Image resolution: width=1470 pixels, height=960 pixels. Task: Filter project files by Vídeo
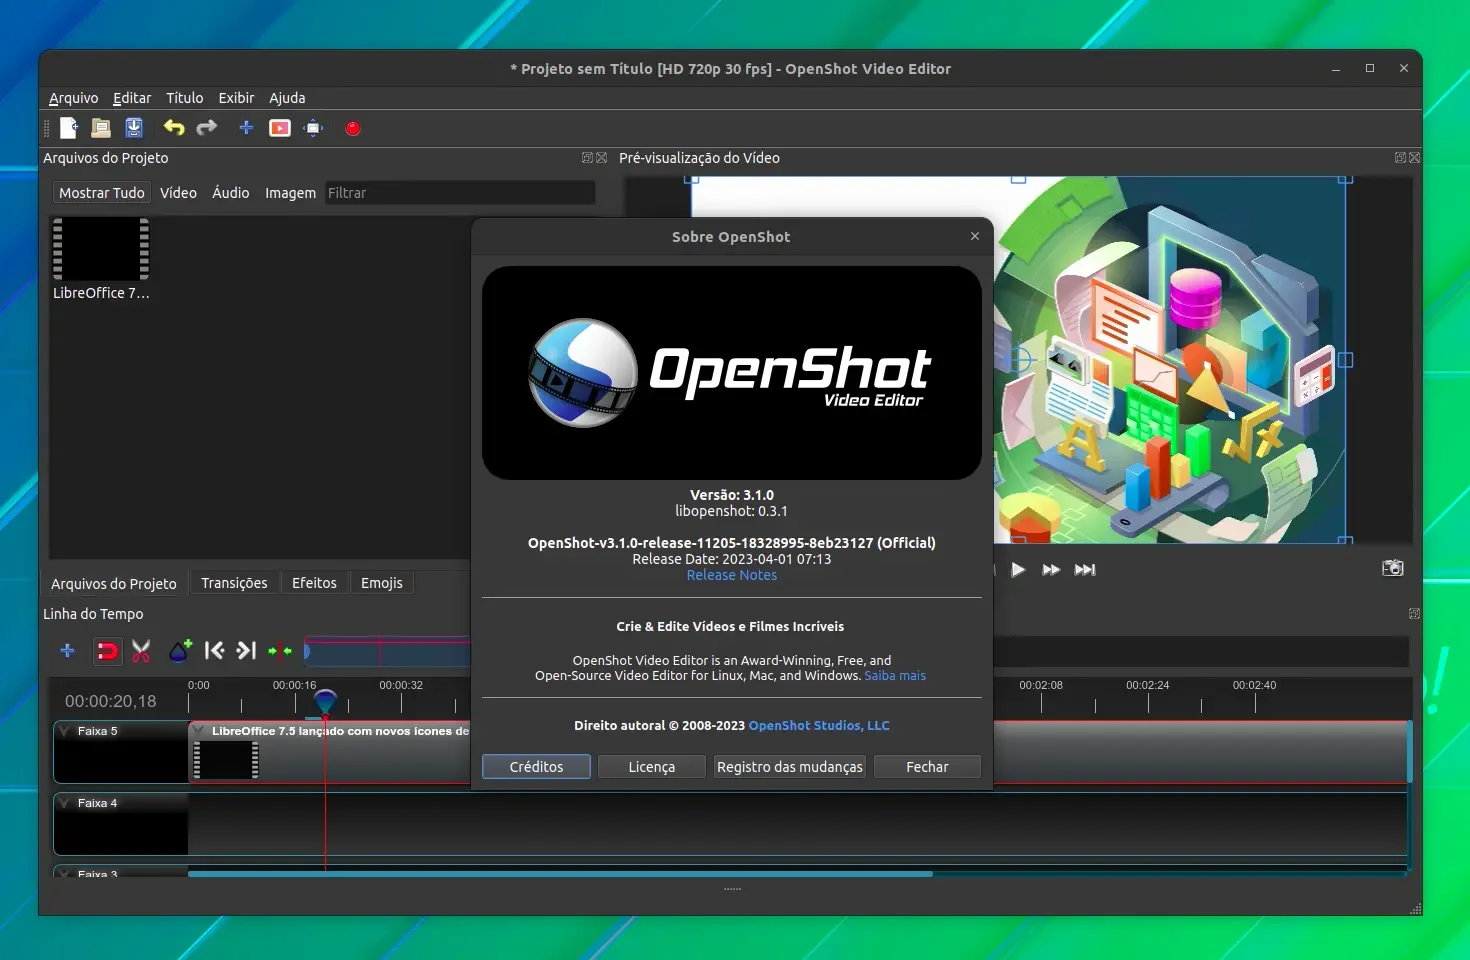click(179, 193)
